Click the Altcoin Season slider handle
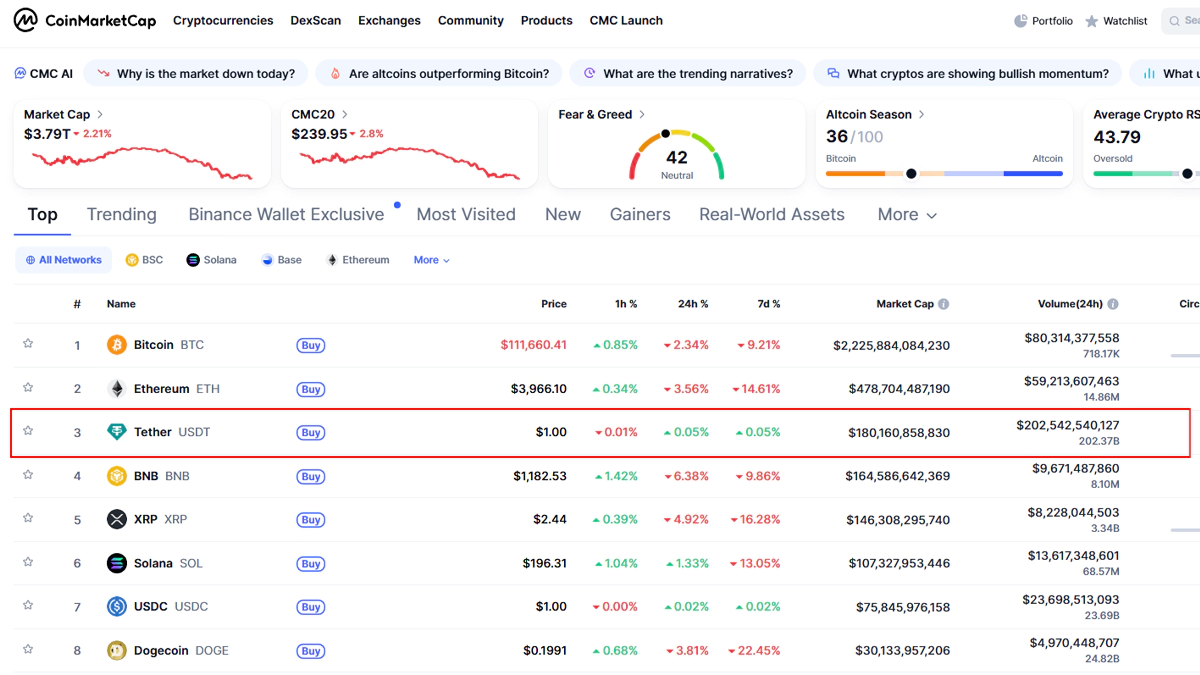Screen dimensions: 1200x675 pyautogui.click(x=911, y=174)
